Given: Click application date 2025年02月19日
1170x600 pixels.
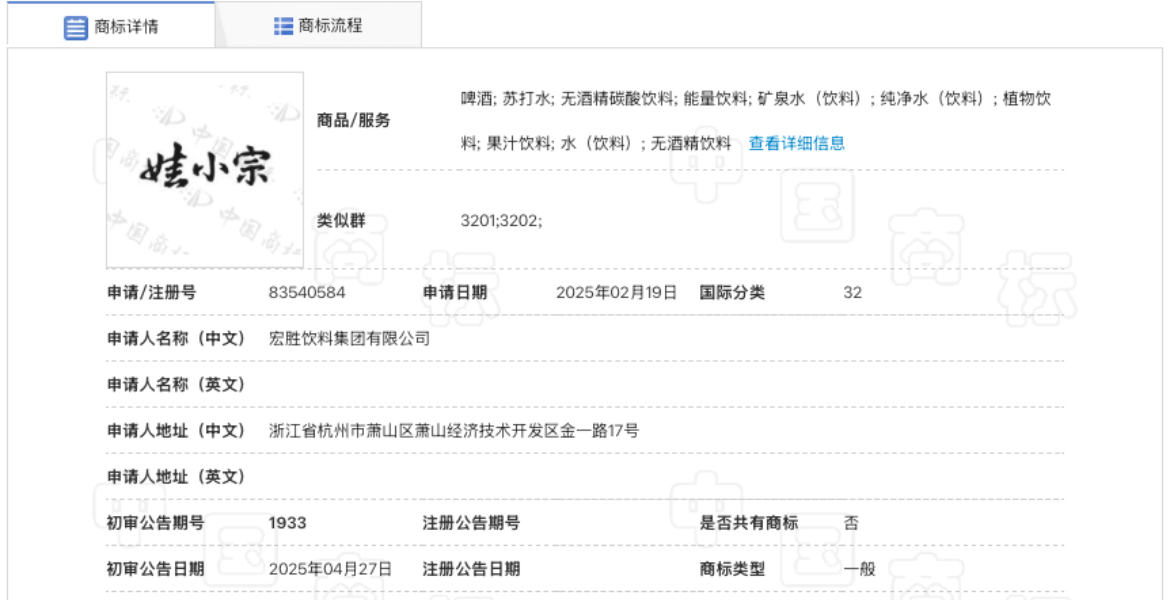Looking at the screenshot, I should pos(616,293).
